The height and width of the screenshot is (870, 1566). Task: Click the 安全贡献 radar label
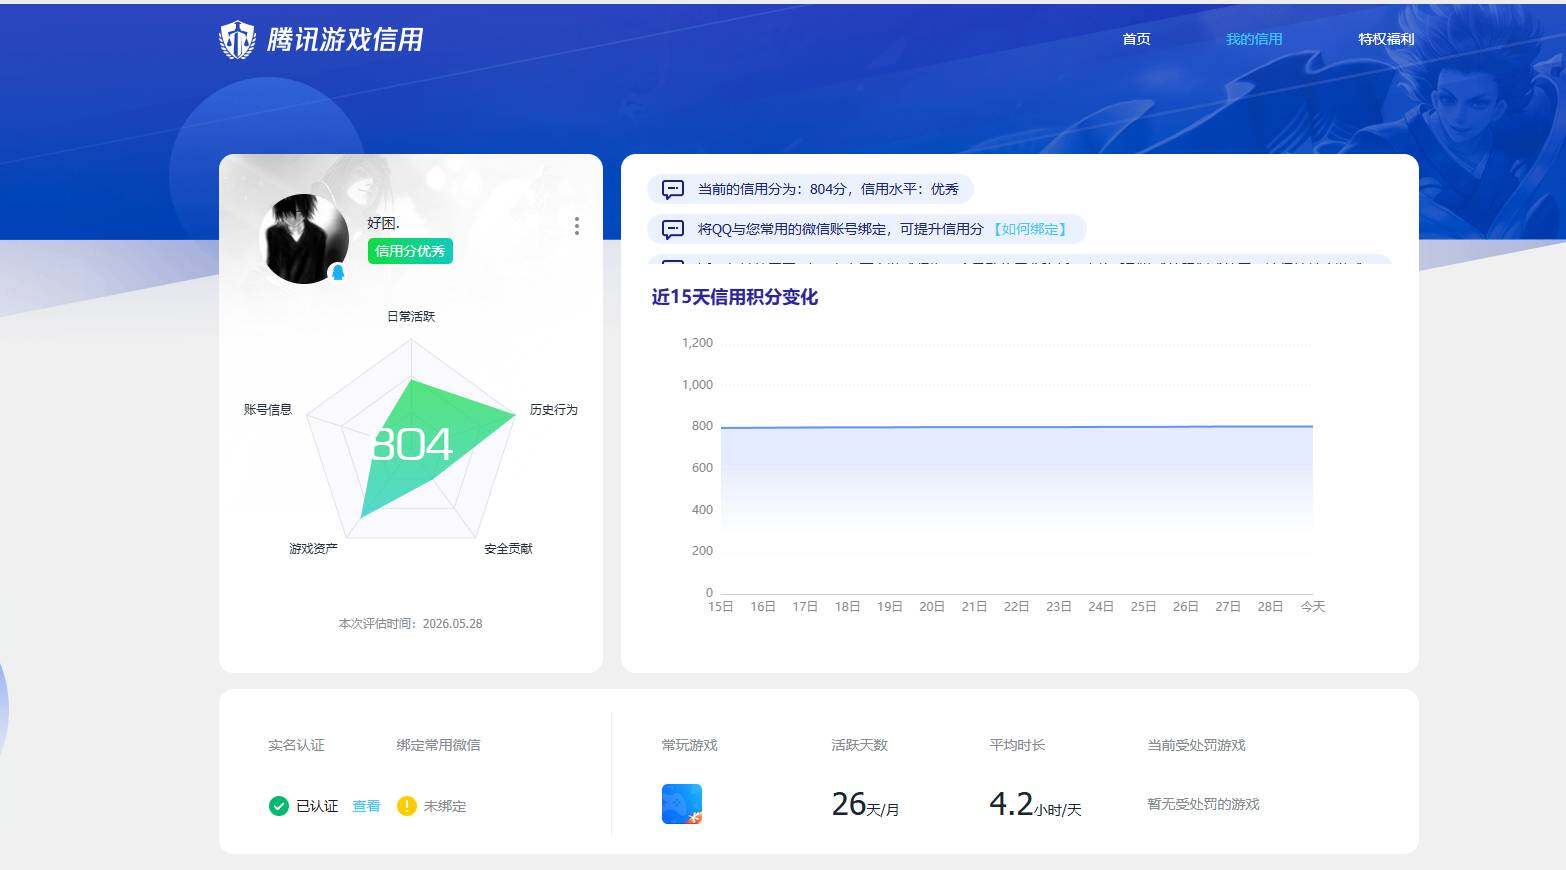click(x=508, y=548)
